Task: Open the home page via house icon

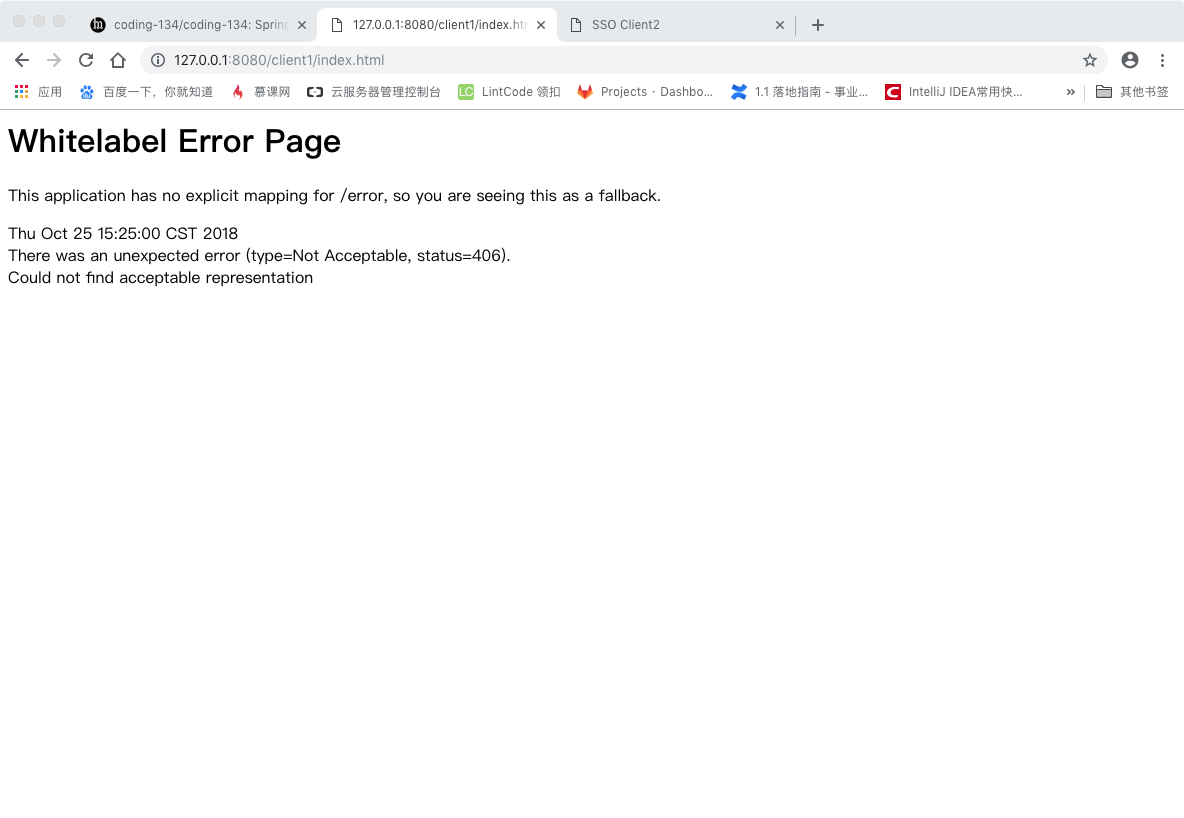Action: point(118,60)
